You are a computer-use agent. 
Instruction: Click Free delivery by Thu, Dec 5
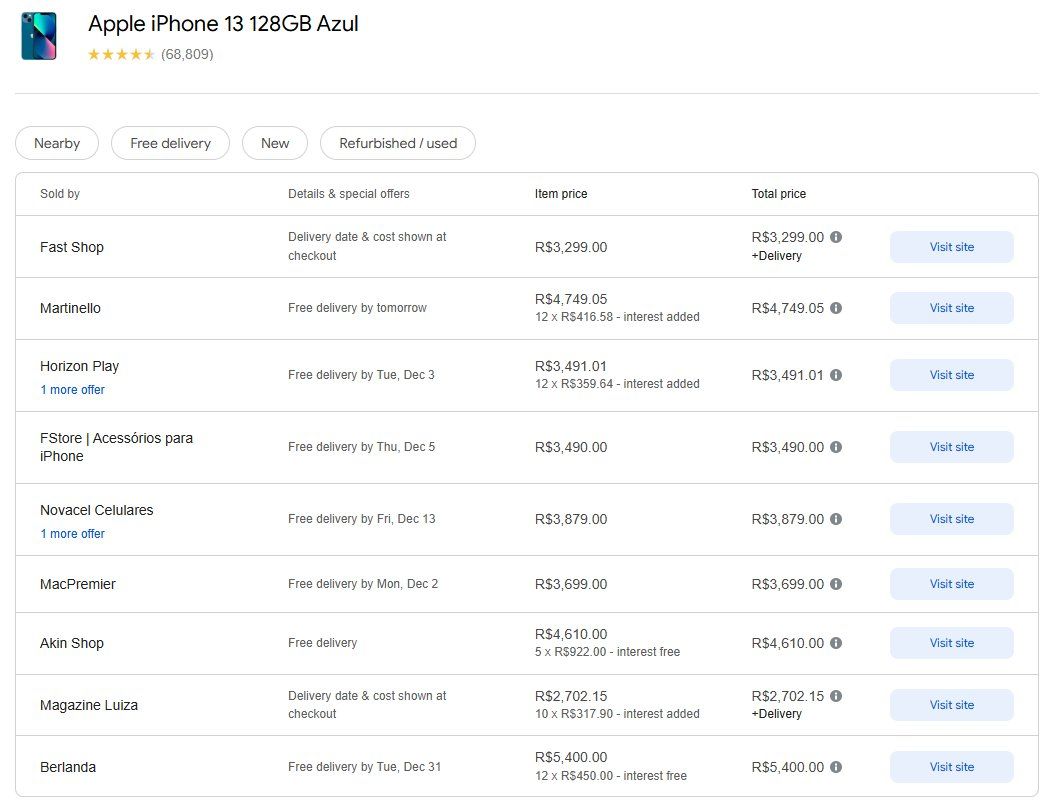(362, 447)
